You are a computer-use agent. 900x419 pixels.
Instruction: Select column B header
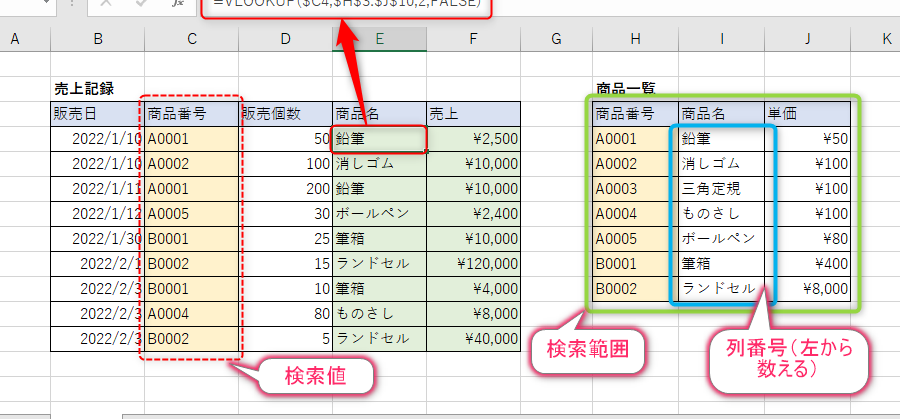pos(98,39)
